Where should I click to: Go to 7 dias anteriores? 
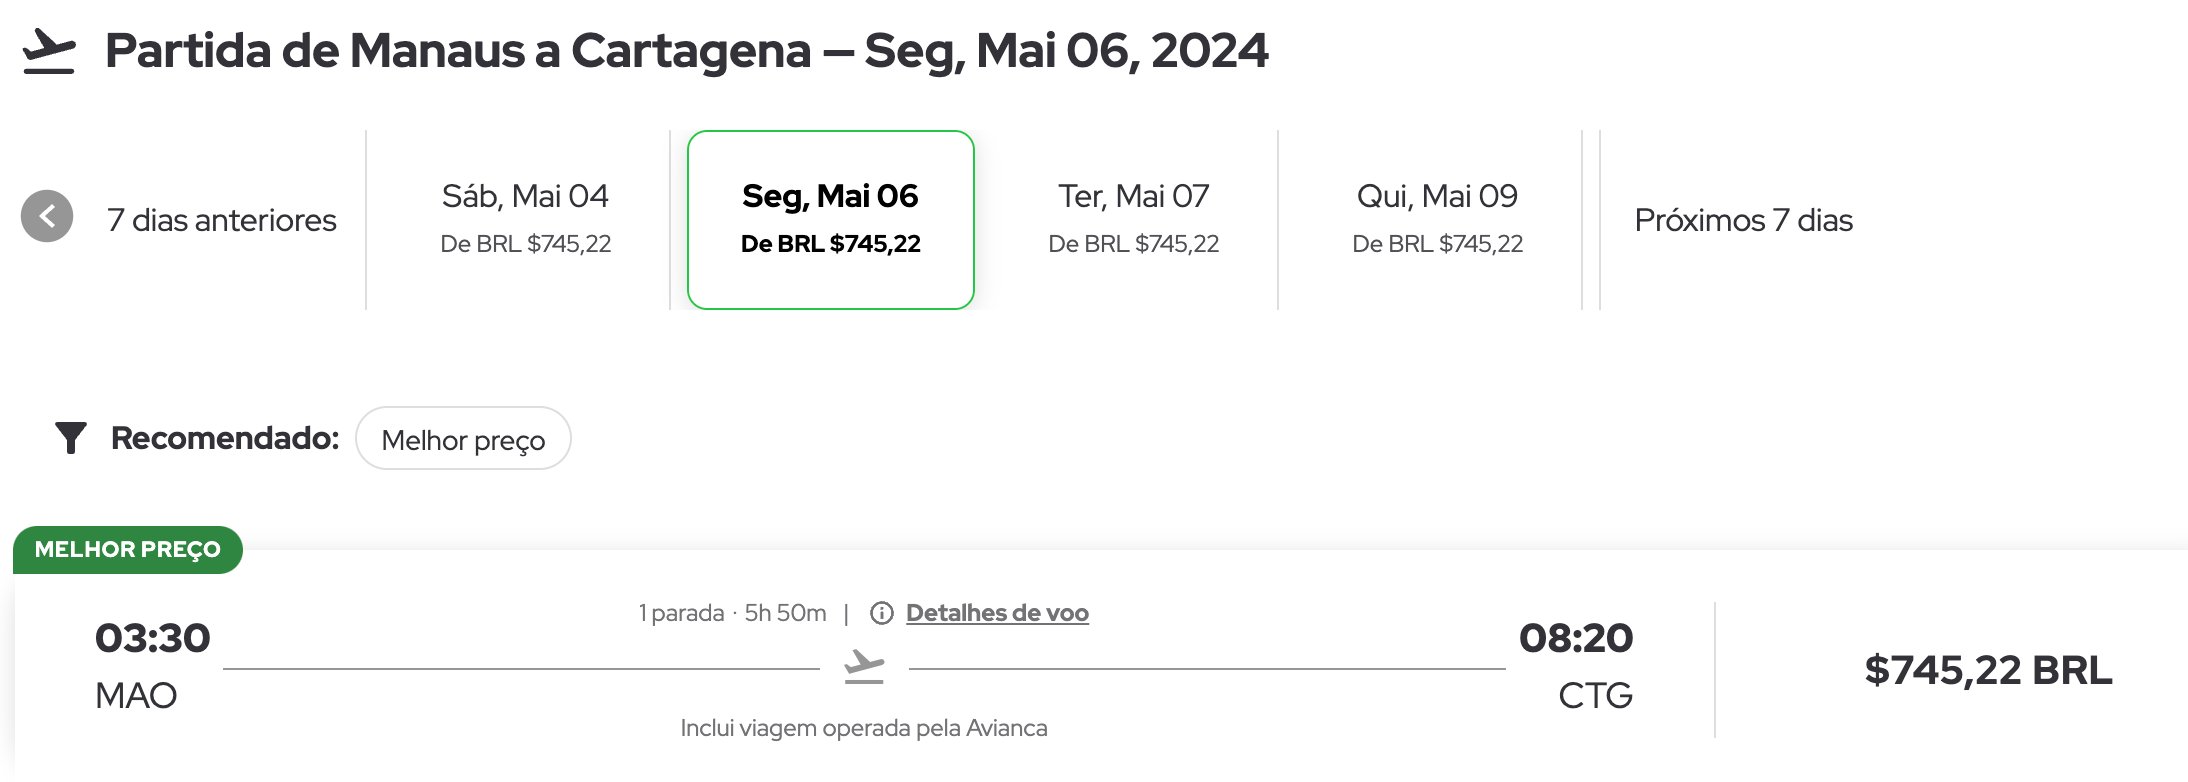pyautogui.click(x=221, y=220)
